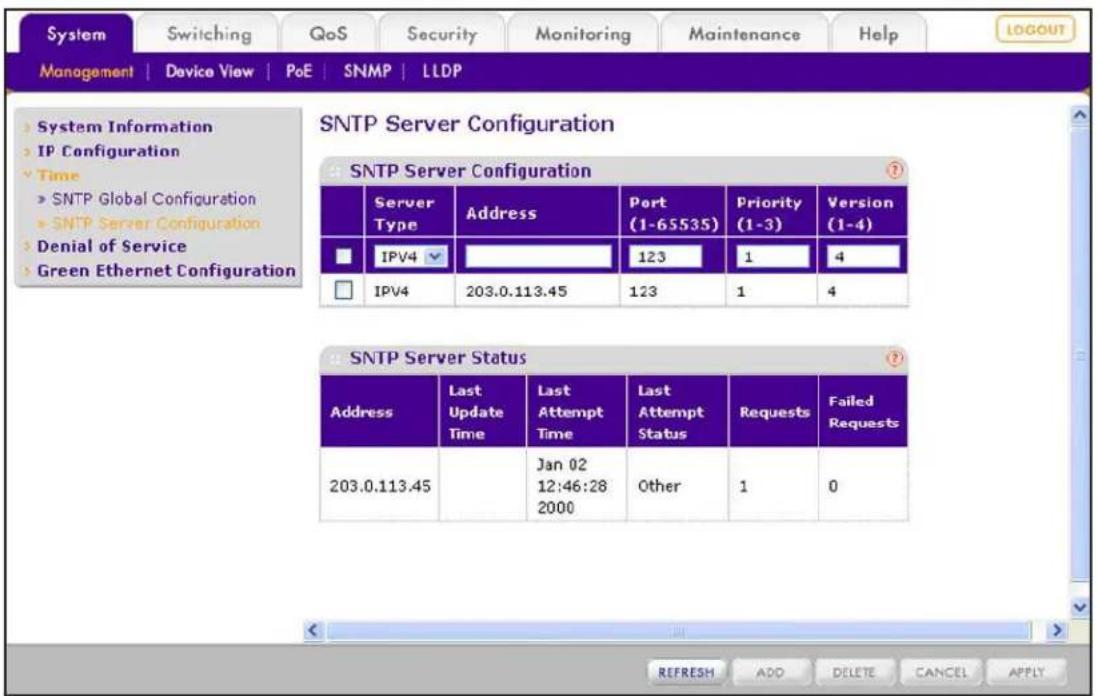
Task: Open the LLDP submenu item
Action: pos(442,71)
